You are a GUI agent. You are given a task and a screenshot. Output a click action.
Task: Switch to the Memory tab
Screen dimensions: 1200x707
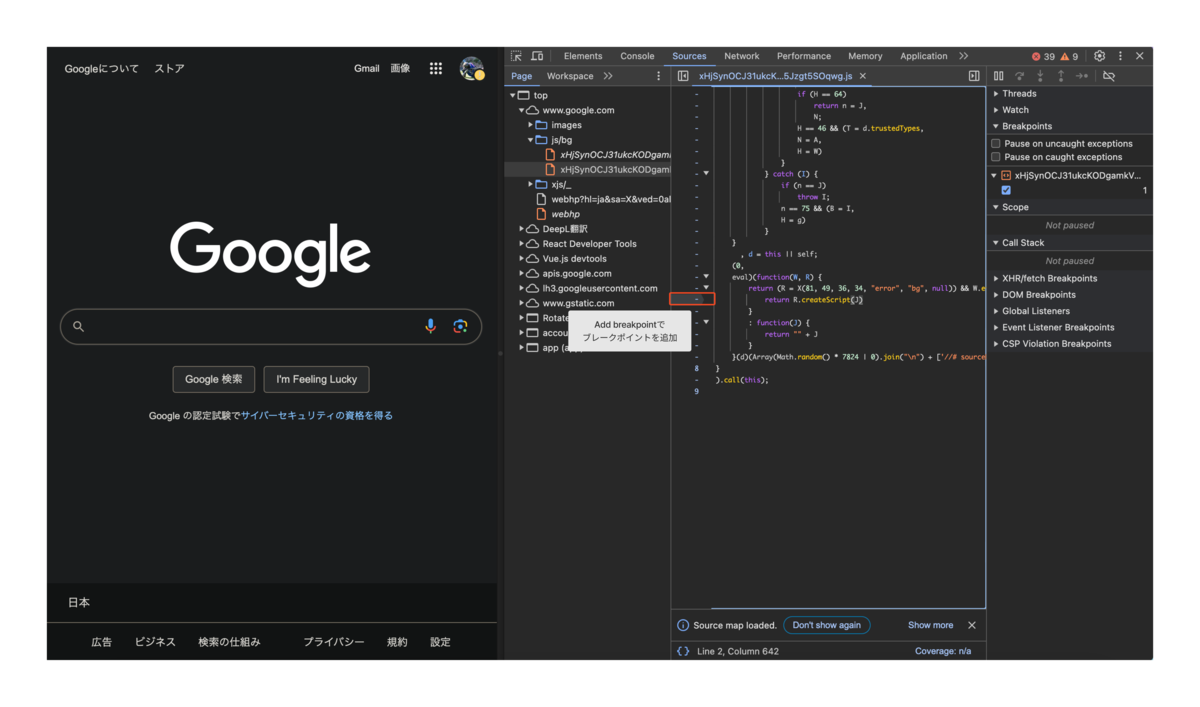[865, 56]
